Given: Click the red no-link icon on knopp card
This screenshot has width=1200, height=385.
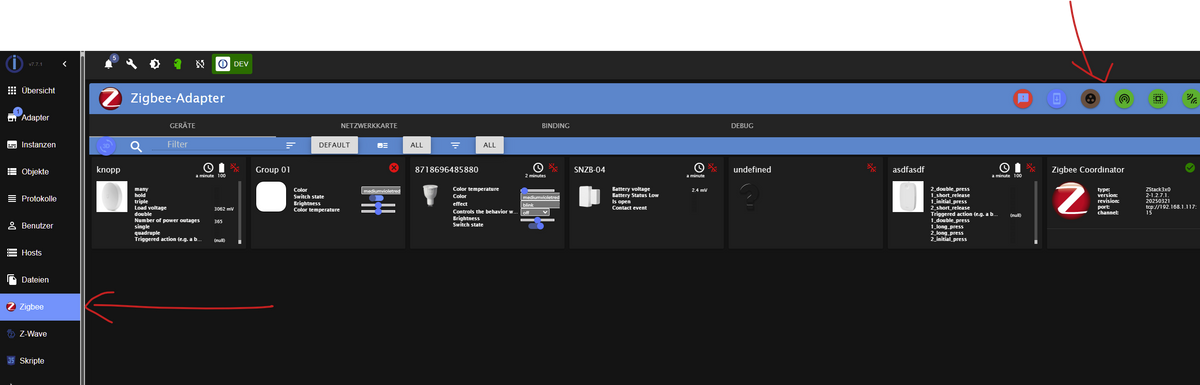Looking at the screenshot, I should pos(234,168).
